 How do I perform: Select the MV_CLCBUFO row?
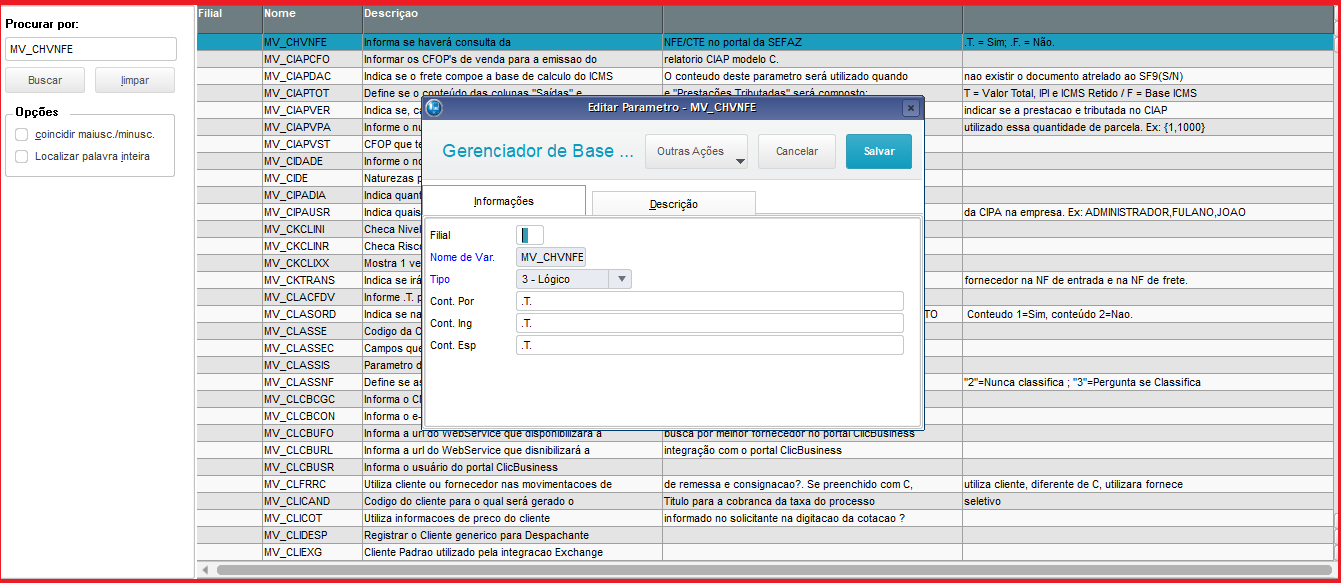pos(765,433)
